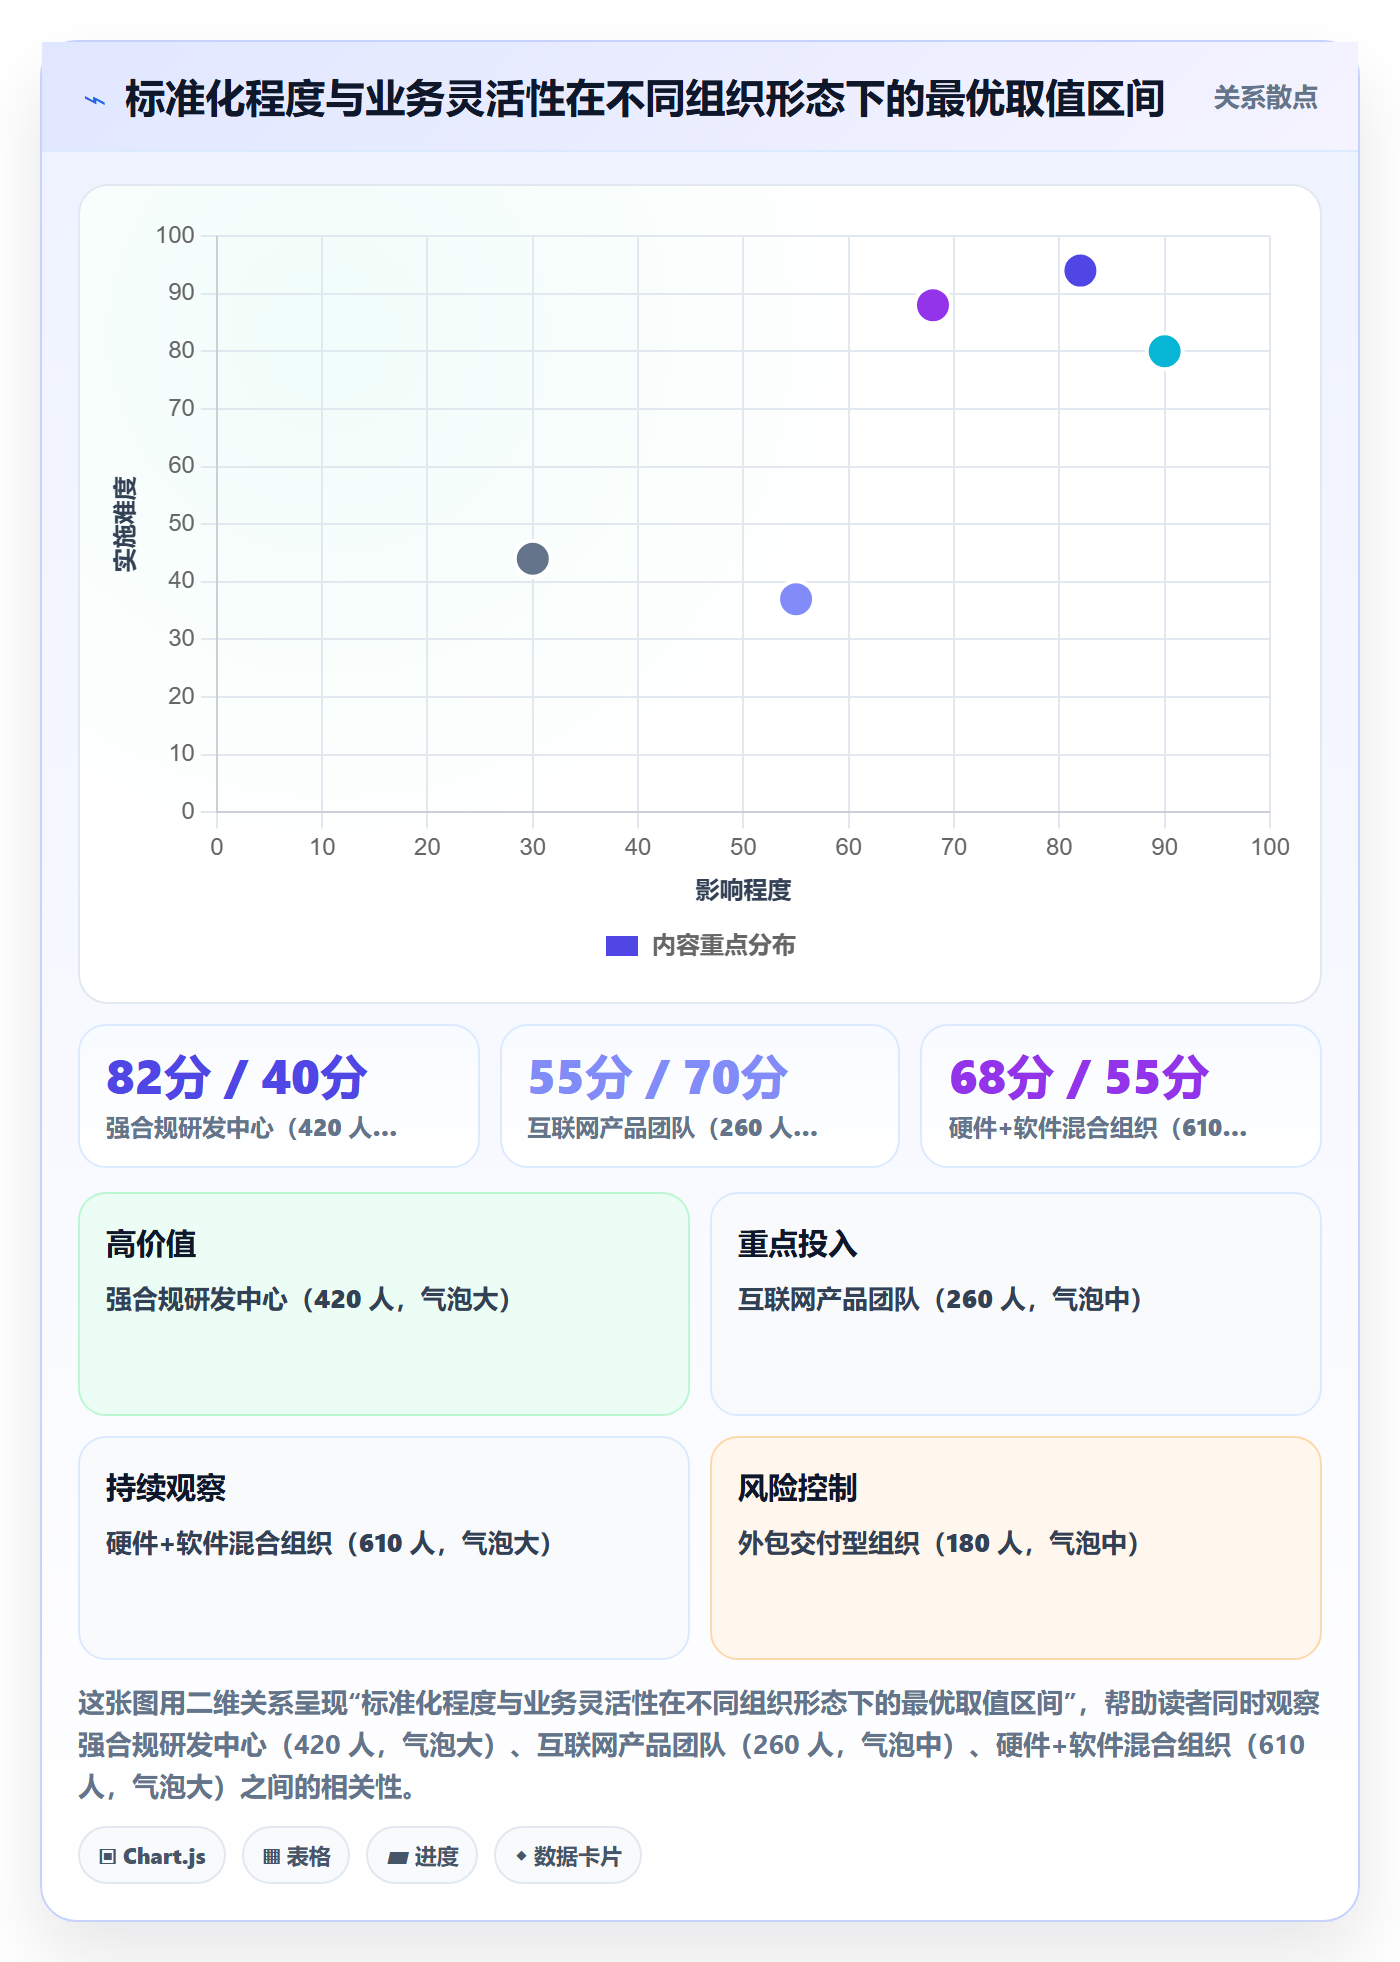Toggle the 内容重点分布 legend item
Screen dimensions: 1400x1962
pos(700,945)
